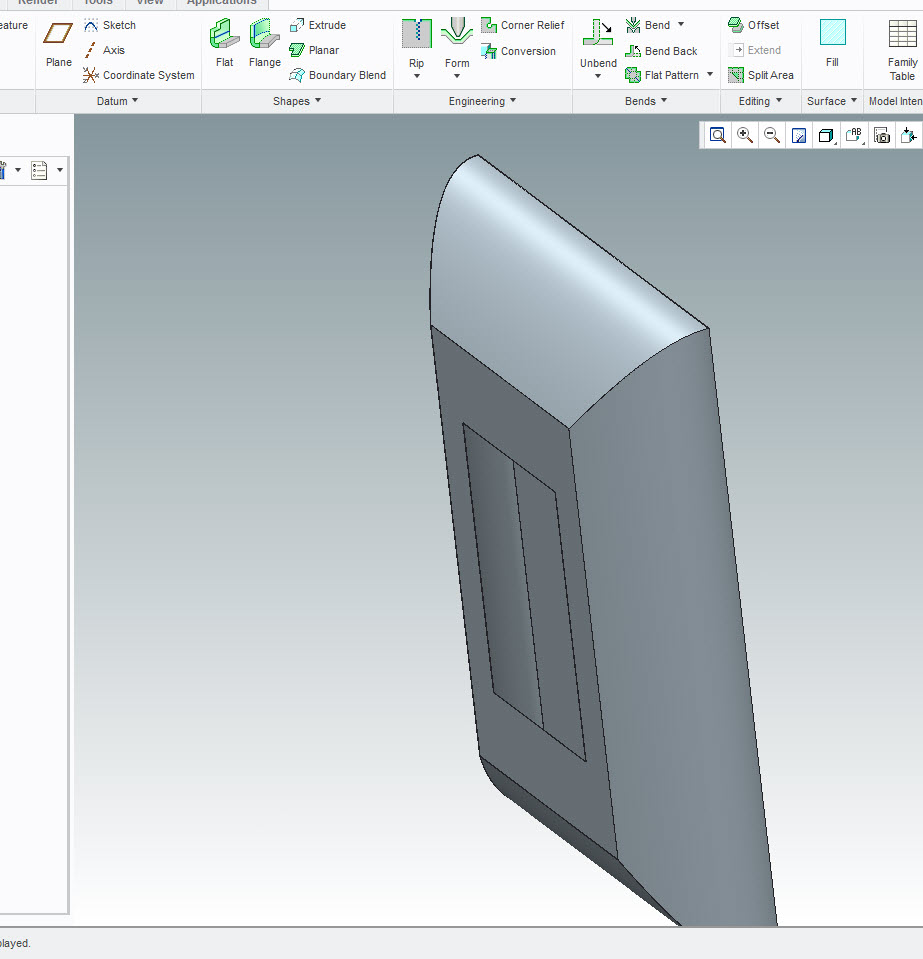Viewport: 923px width, 959px height.
Task: Apply the Unbend tool
Action: [x=598, y=42]
